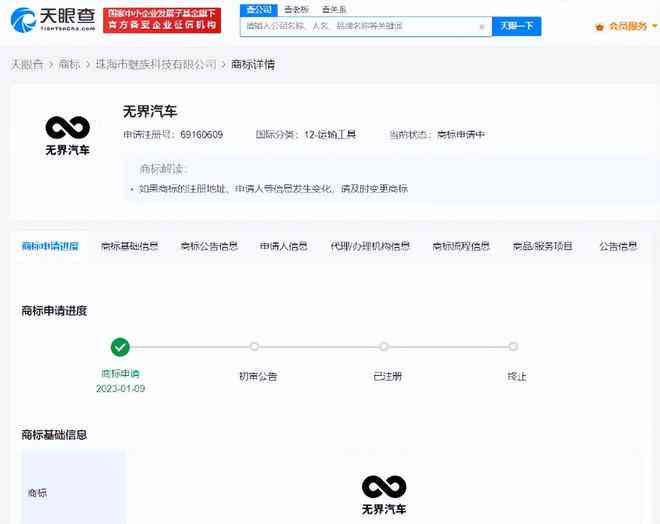This screenshot has height=524, width=660.
Task: Open the 会员服务 dropdown menu
Action: [632, 27]
